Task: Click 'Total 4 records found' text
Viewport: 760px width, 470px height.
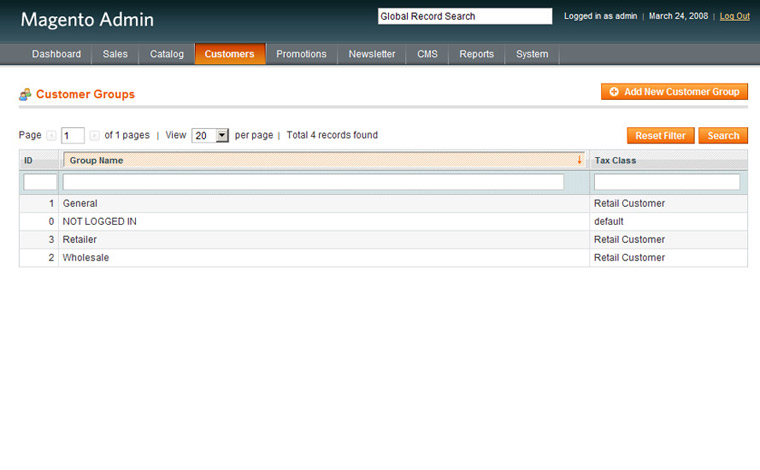Action: tap(332, 135)
